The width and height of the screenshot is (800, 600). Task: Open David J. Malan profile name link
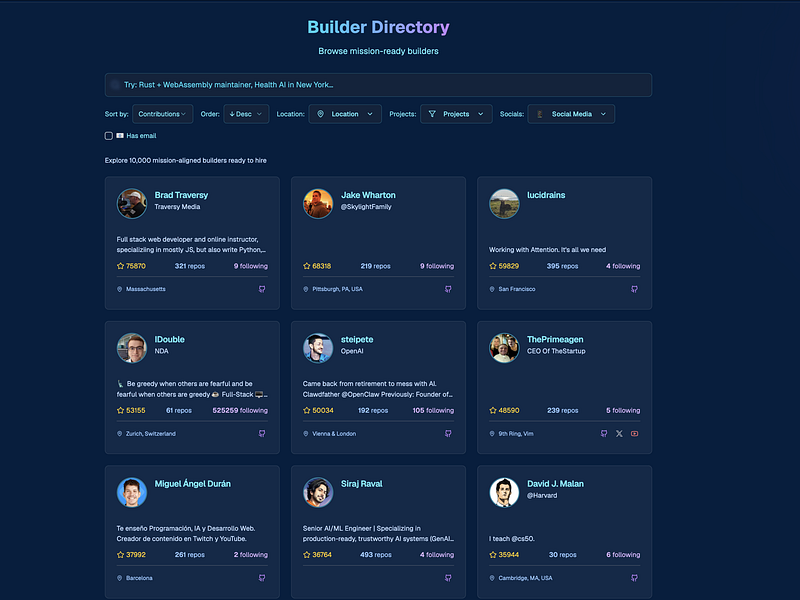pyautogui.click(x=555, y=484)
